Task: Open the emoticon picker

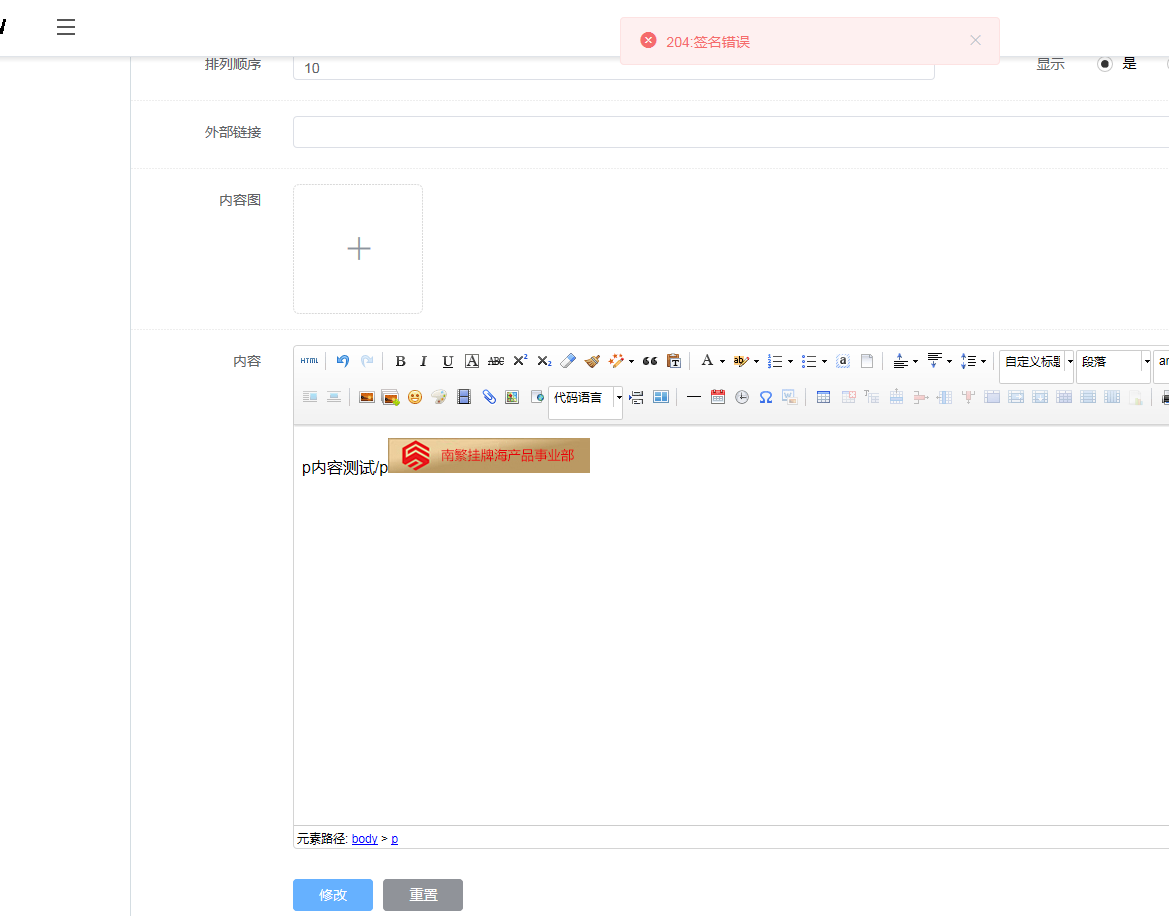Action: [415, 397]
